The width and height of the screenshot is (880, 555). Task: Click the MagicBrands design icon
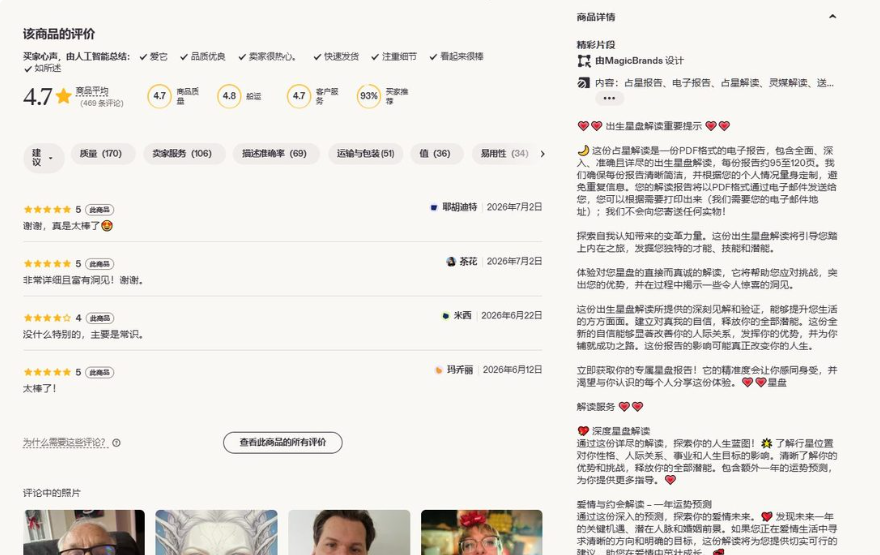click(584, 61)
